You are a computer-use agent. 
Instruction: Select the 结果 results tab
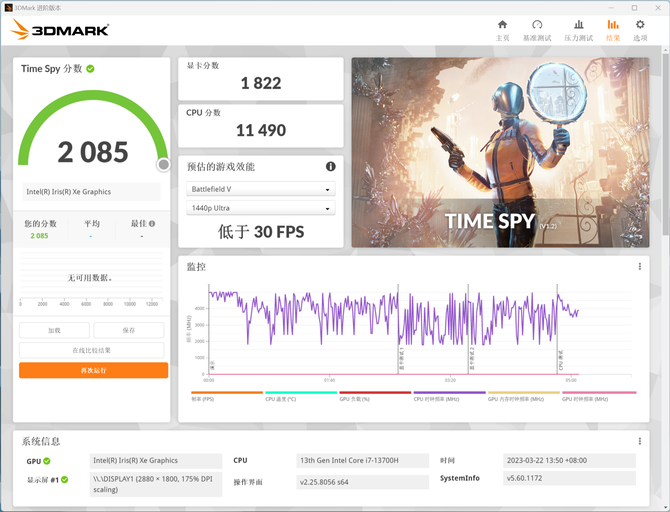(613, 30)
